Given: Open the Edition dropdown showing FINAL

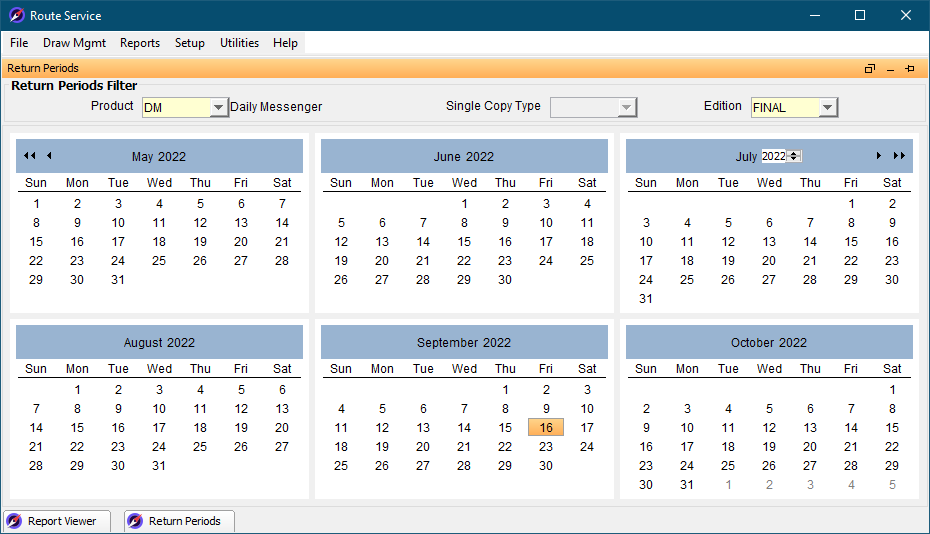Looking at the screenshot, I should (827, 108).
